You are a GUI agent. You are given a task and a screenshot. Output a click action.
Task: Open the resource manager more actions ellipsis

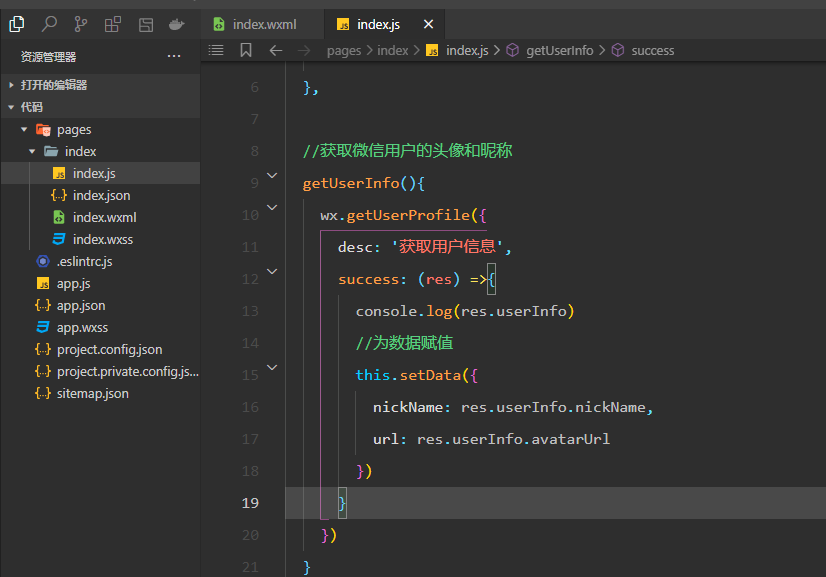174,56
